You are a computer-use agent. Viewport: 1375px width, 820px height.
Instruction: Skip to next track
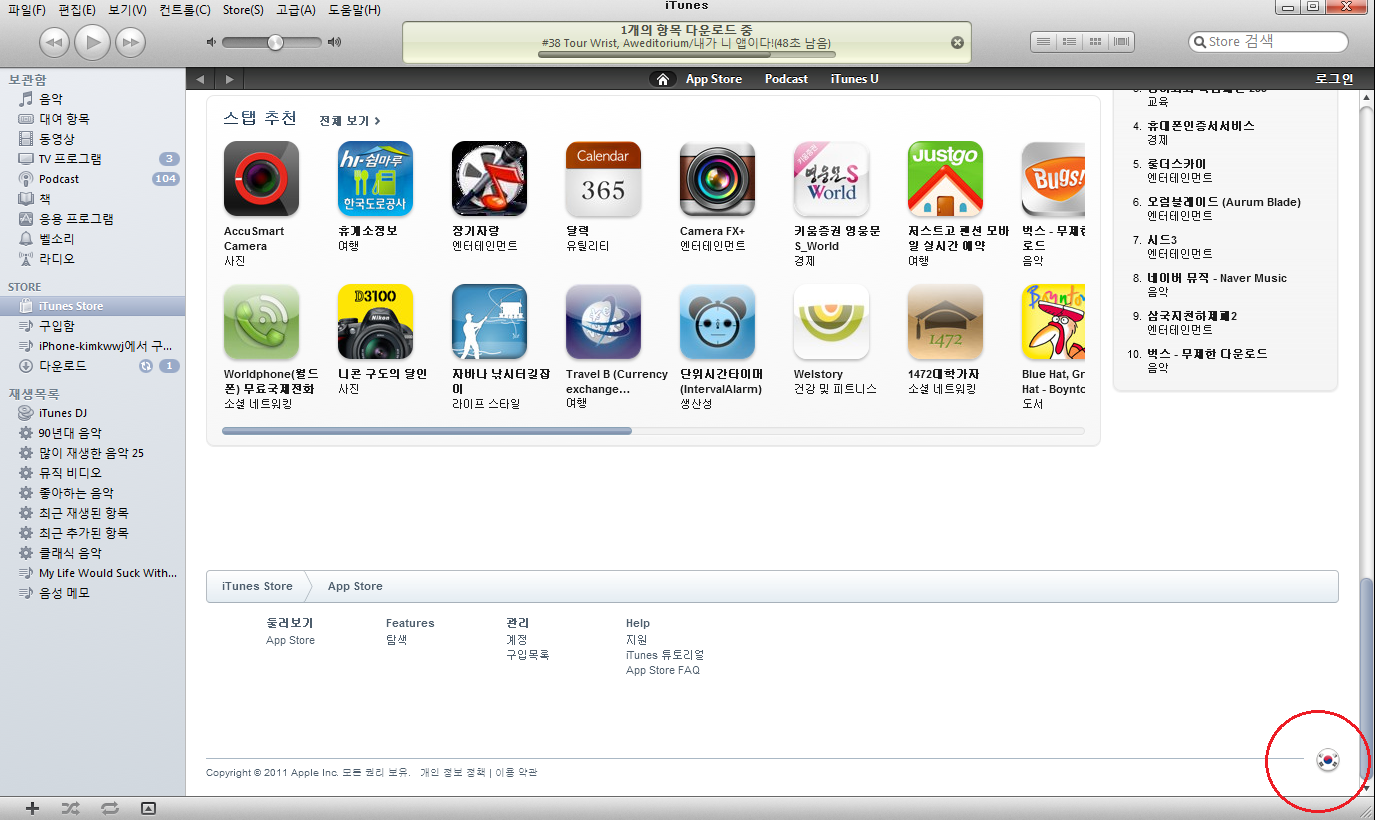(x=130, y=42)
